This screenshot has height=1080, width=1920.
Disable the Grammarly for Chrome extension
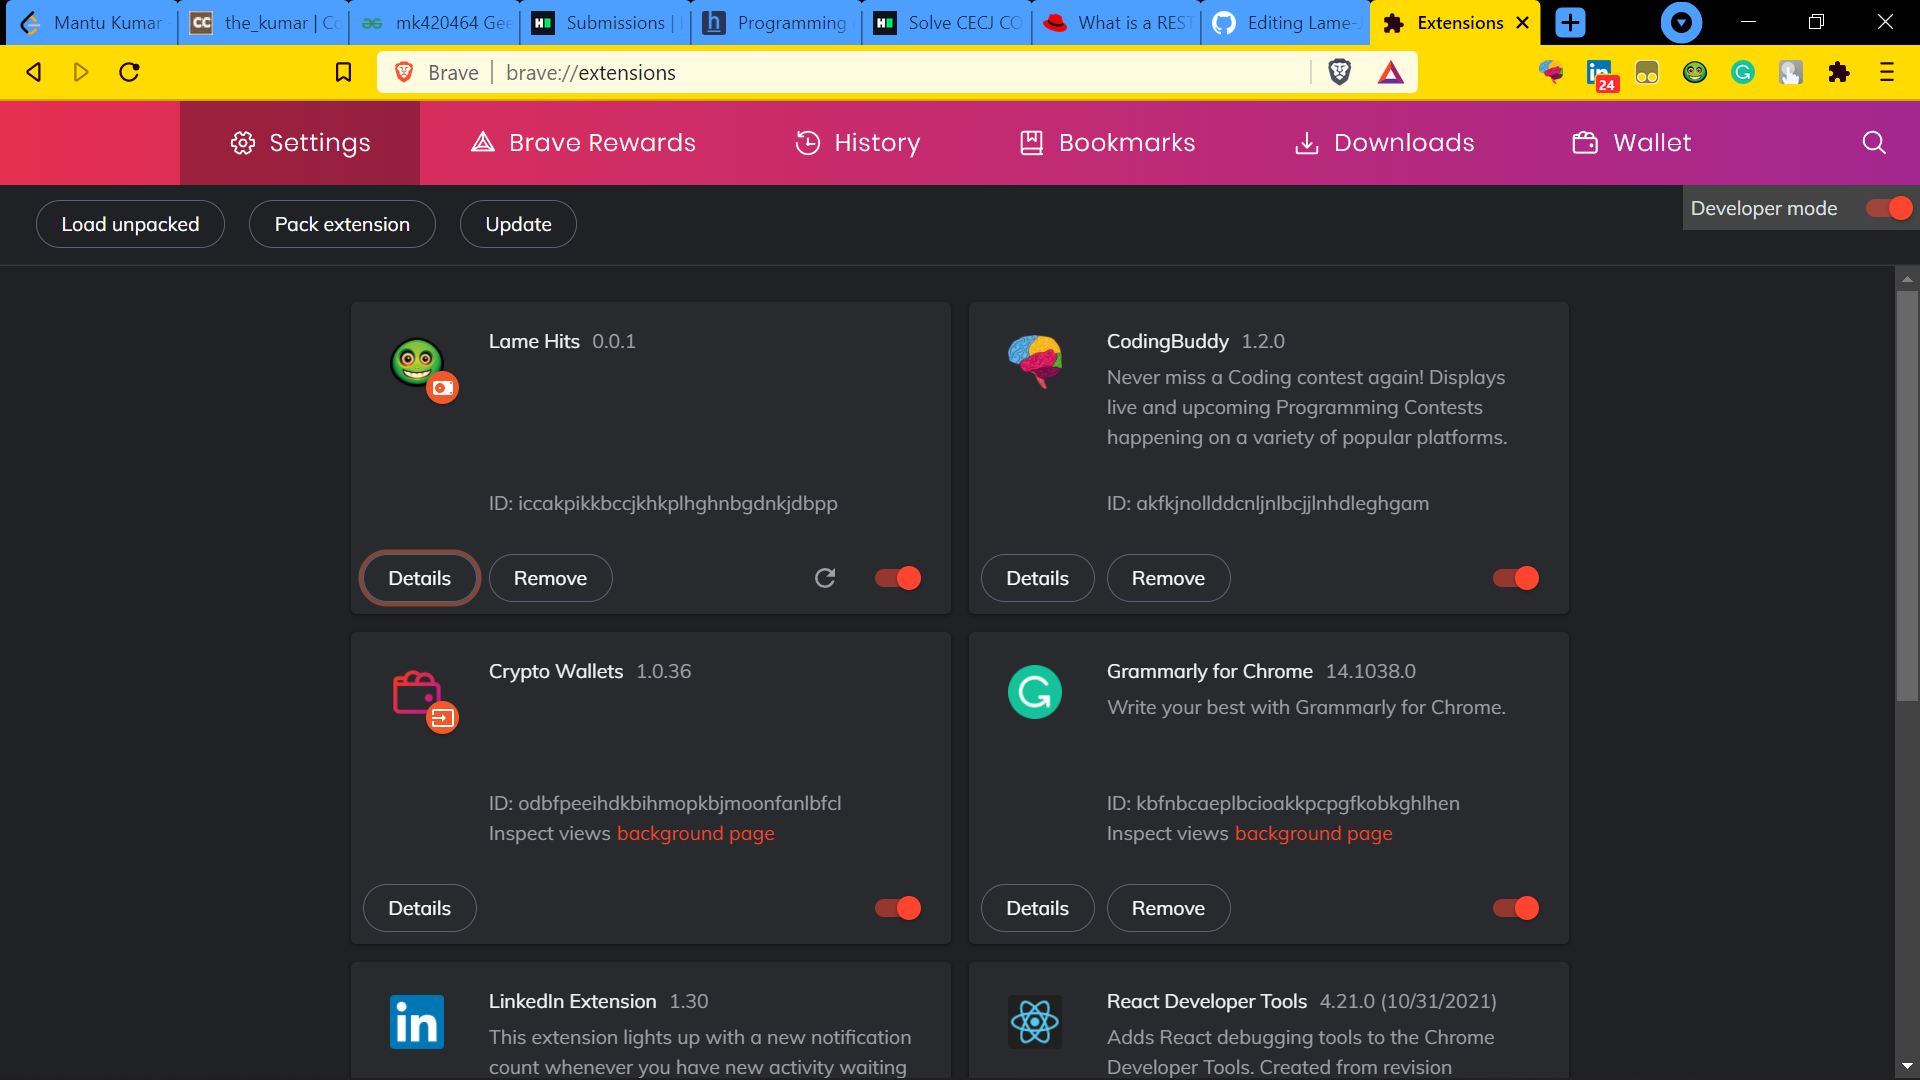1515,908
